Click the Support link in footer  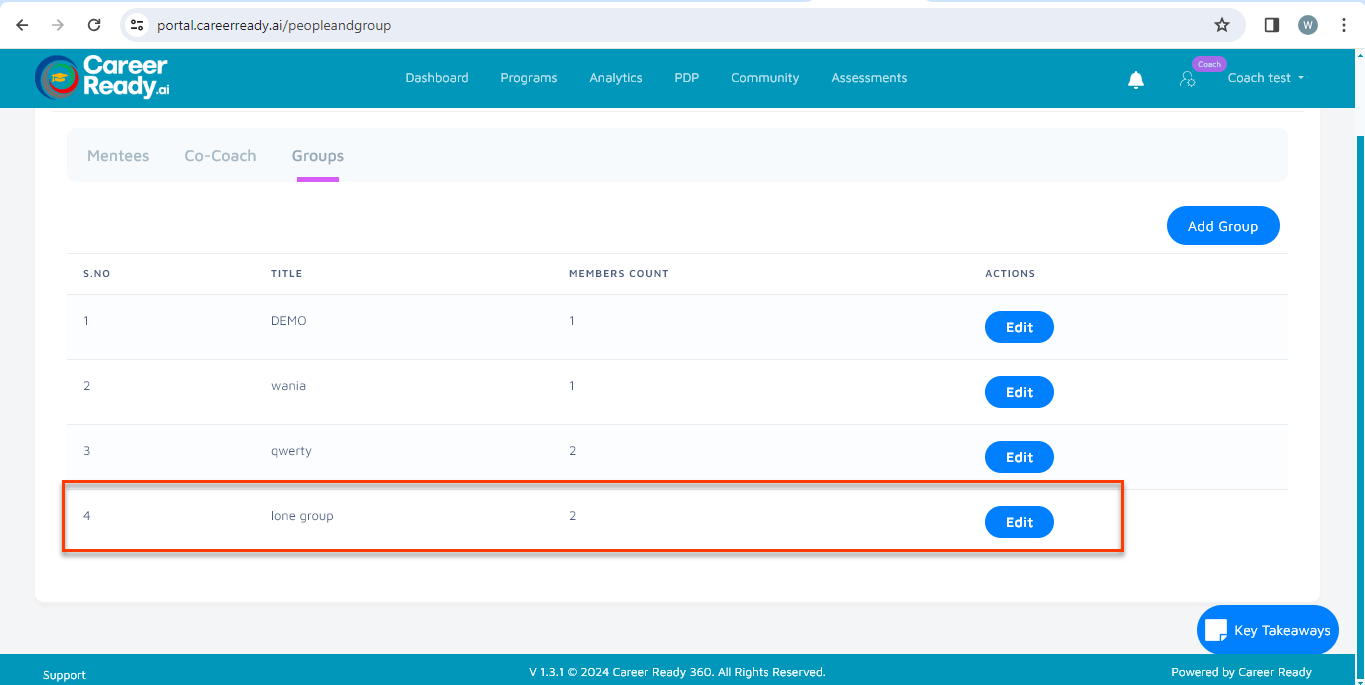[x=64, y=675]
